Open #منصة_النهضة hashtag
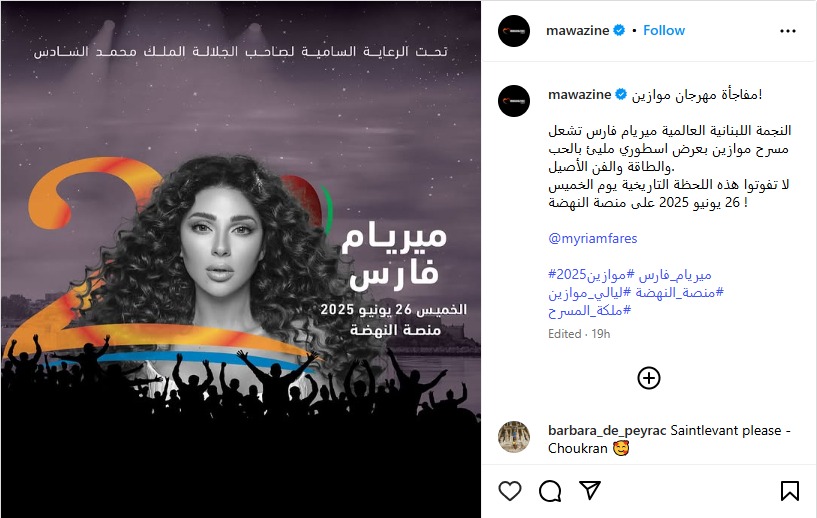817x518 pixels. pyautogui.click(x=679, y=293)
